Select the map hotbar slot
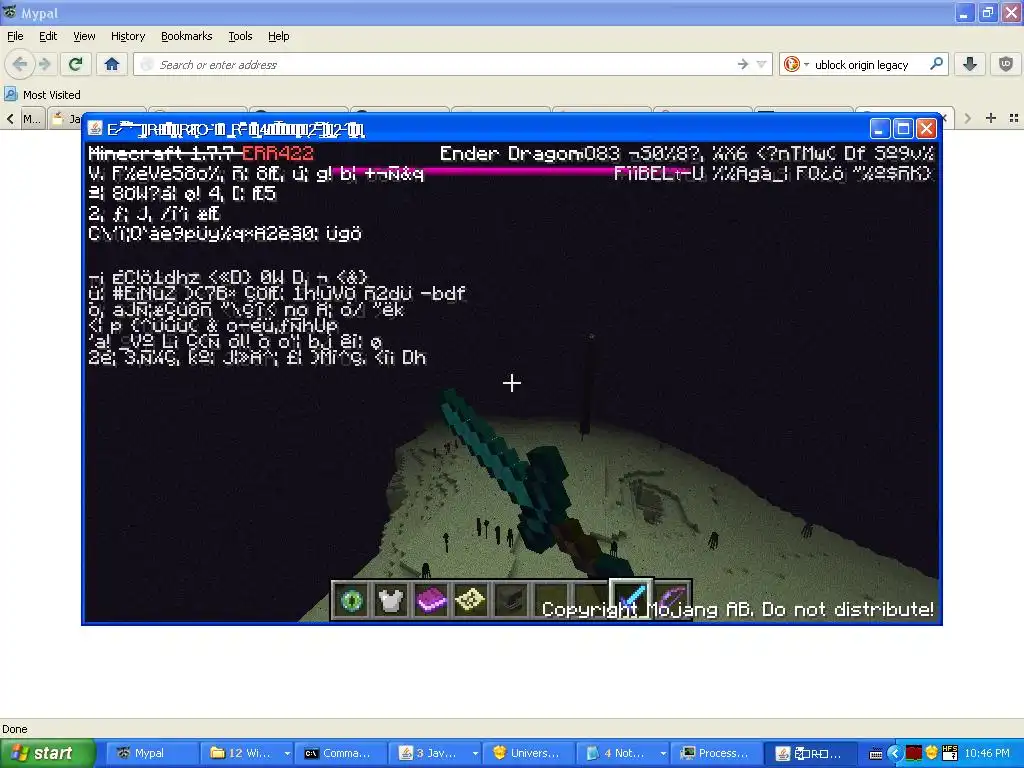 pos(470,599)
